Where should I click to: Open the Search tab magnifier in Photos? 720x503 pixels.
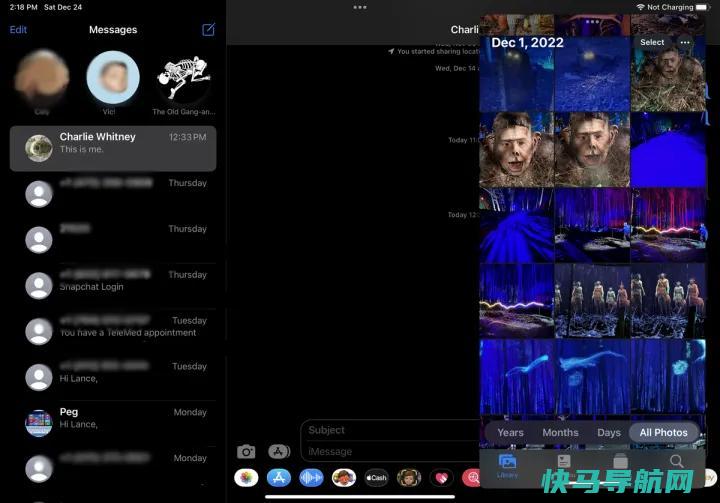point(677,461)
